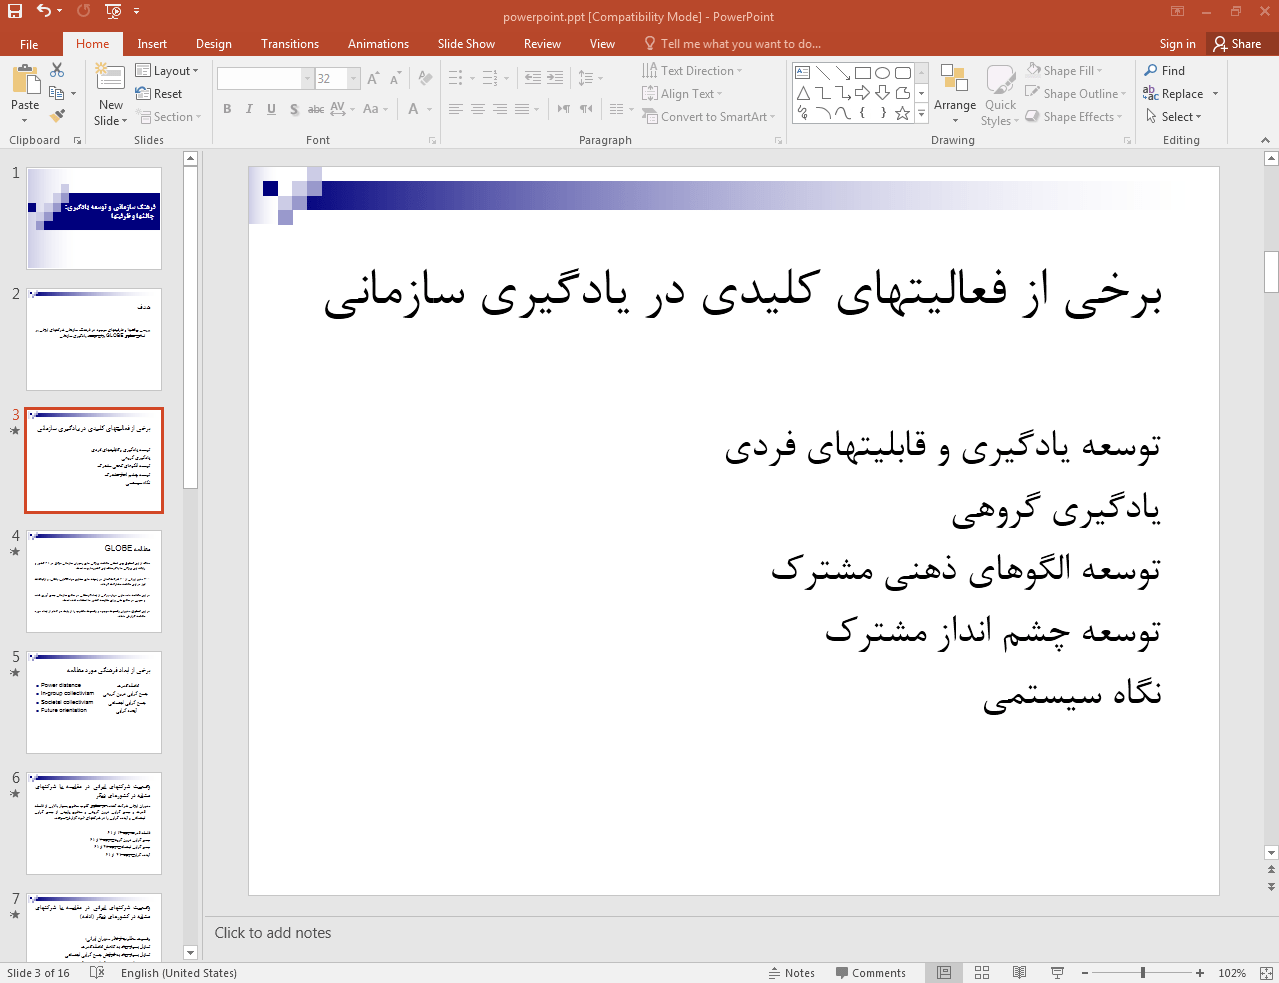Toggle Normal view button in status bar

944,973
